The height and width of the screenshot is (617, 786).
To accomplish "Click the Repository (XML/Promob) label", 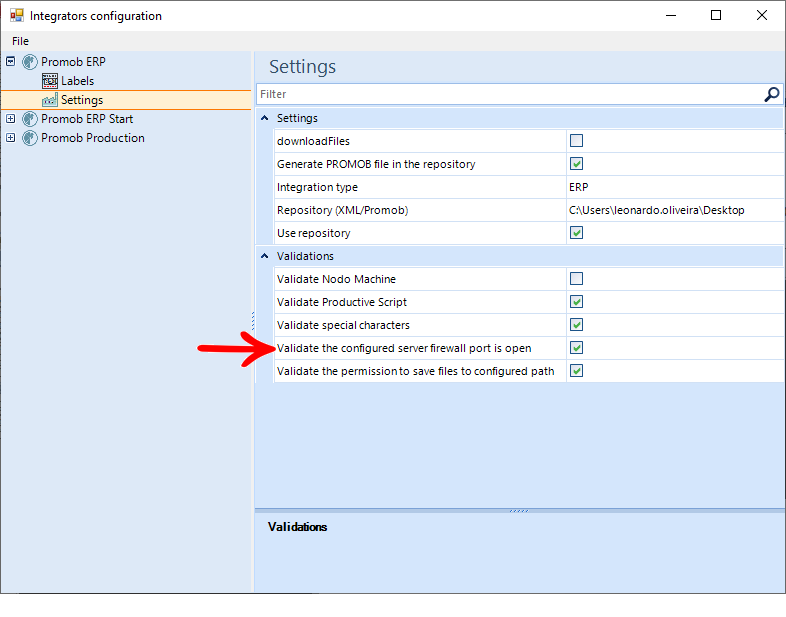I will click(x=342, y=211).
